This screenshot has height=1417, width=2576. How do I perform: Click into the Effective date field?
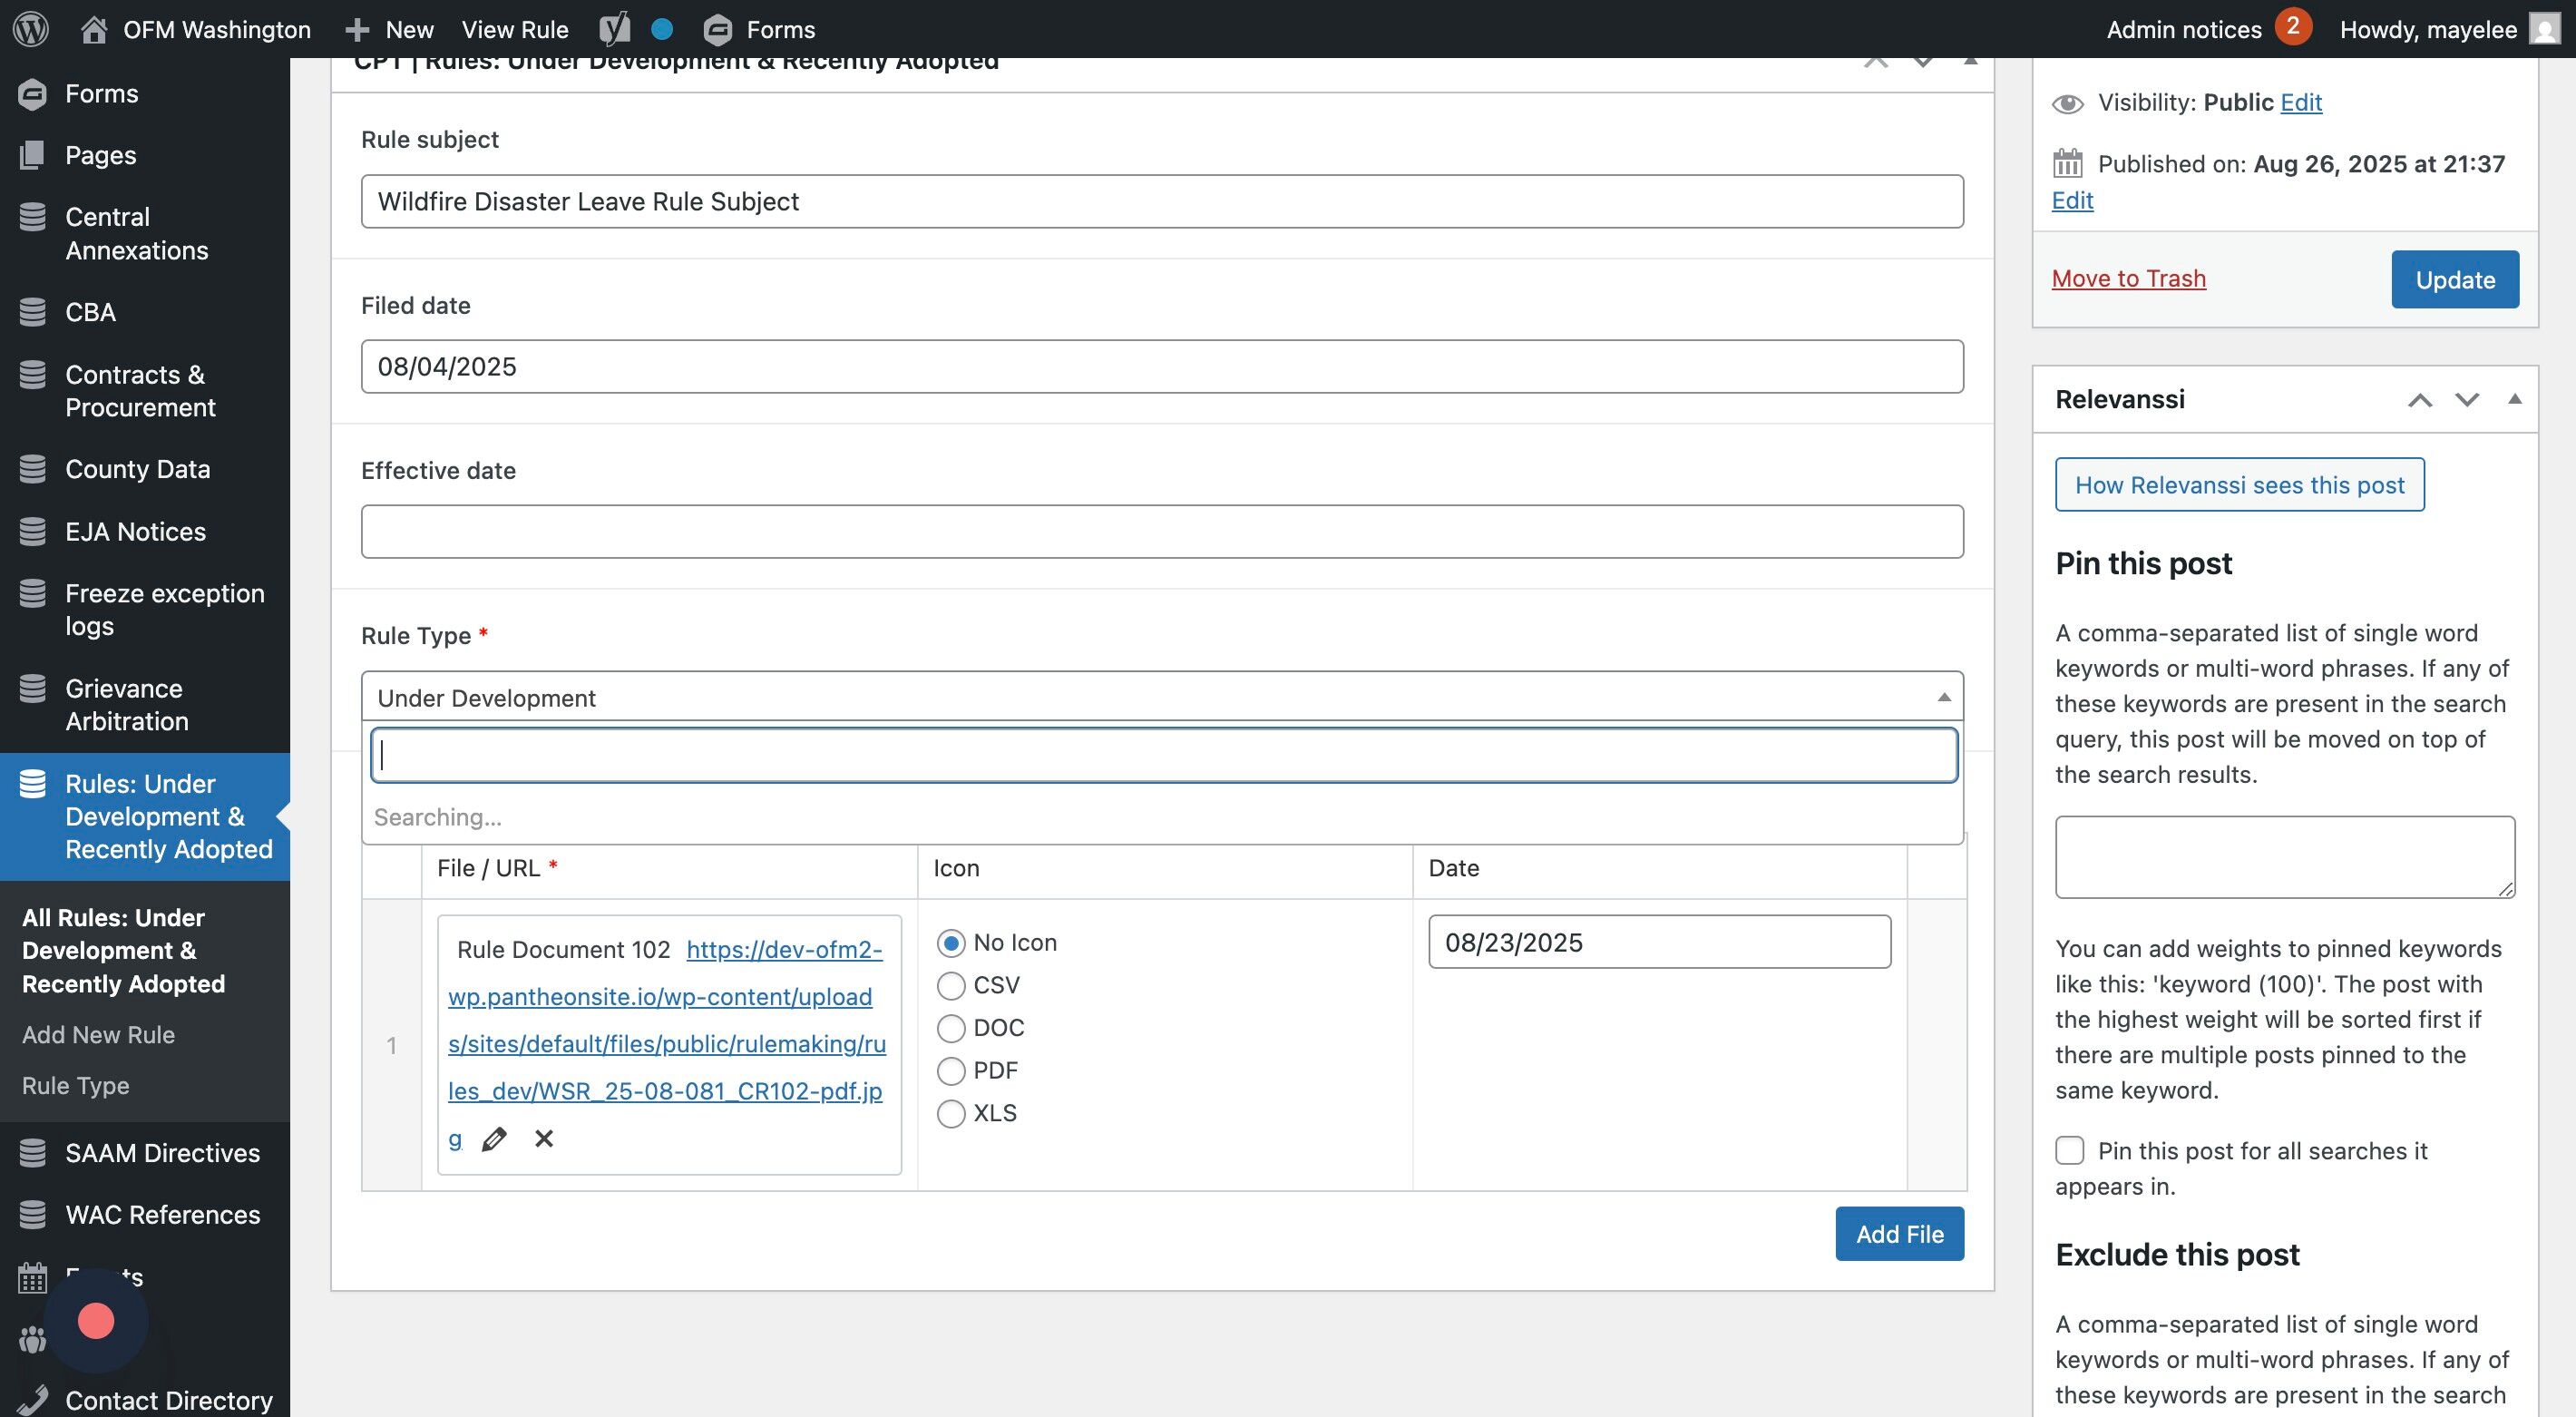(1161, 532)
